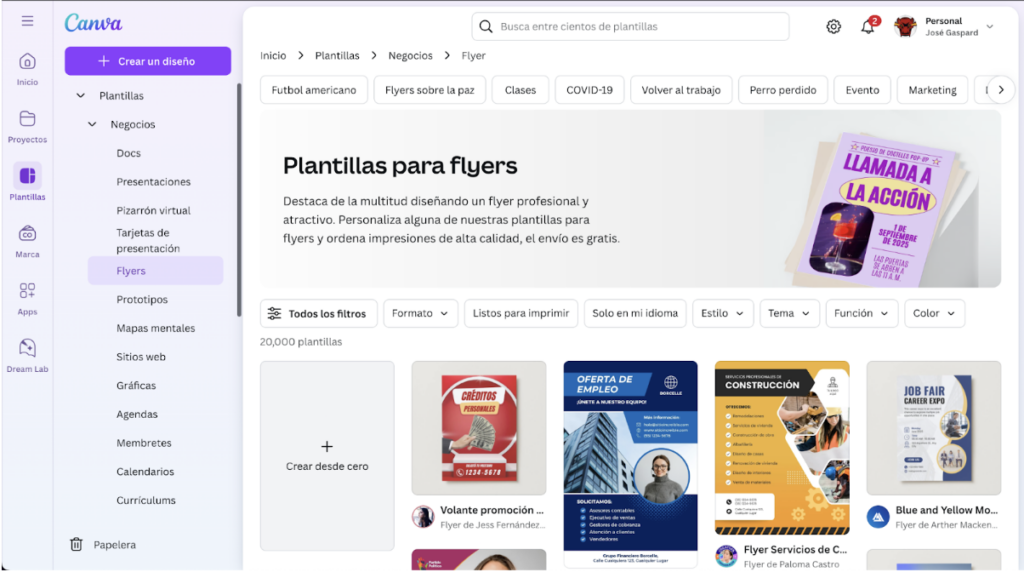Screen dimensions: 1024x572
Task: Open the Formato filter dropdown
Action: click(x=421, y=313)
